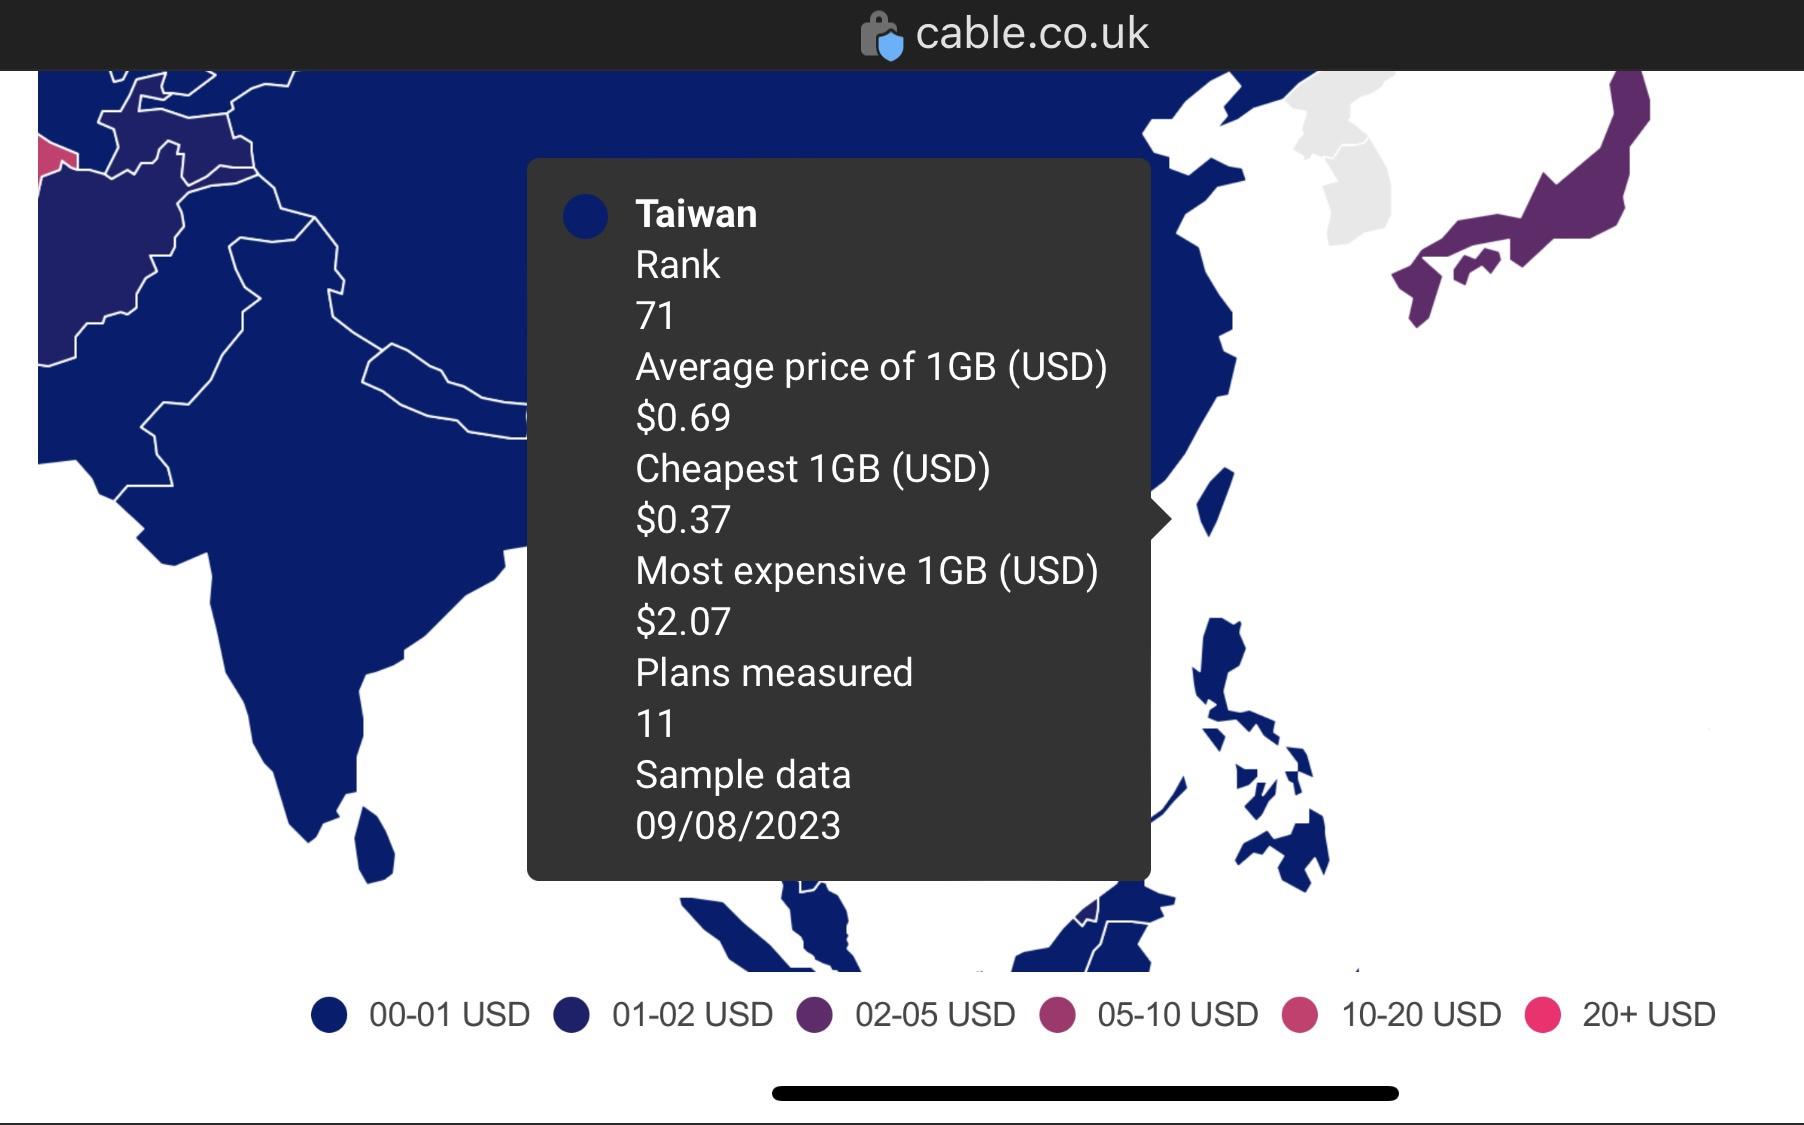This screenshot has height=1125, width=1804.
Task: Toggle the 00-01 USD legend swatch
Action: 329,1014
